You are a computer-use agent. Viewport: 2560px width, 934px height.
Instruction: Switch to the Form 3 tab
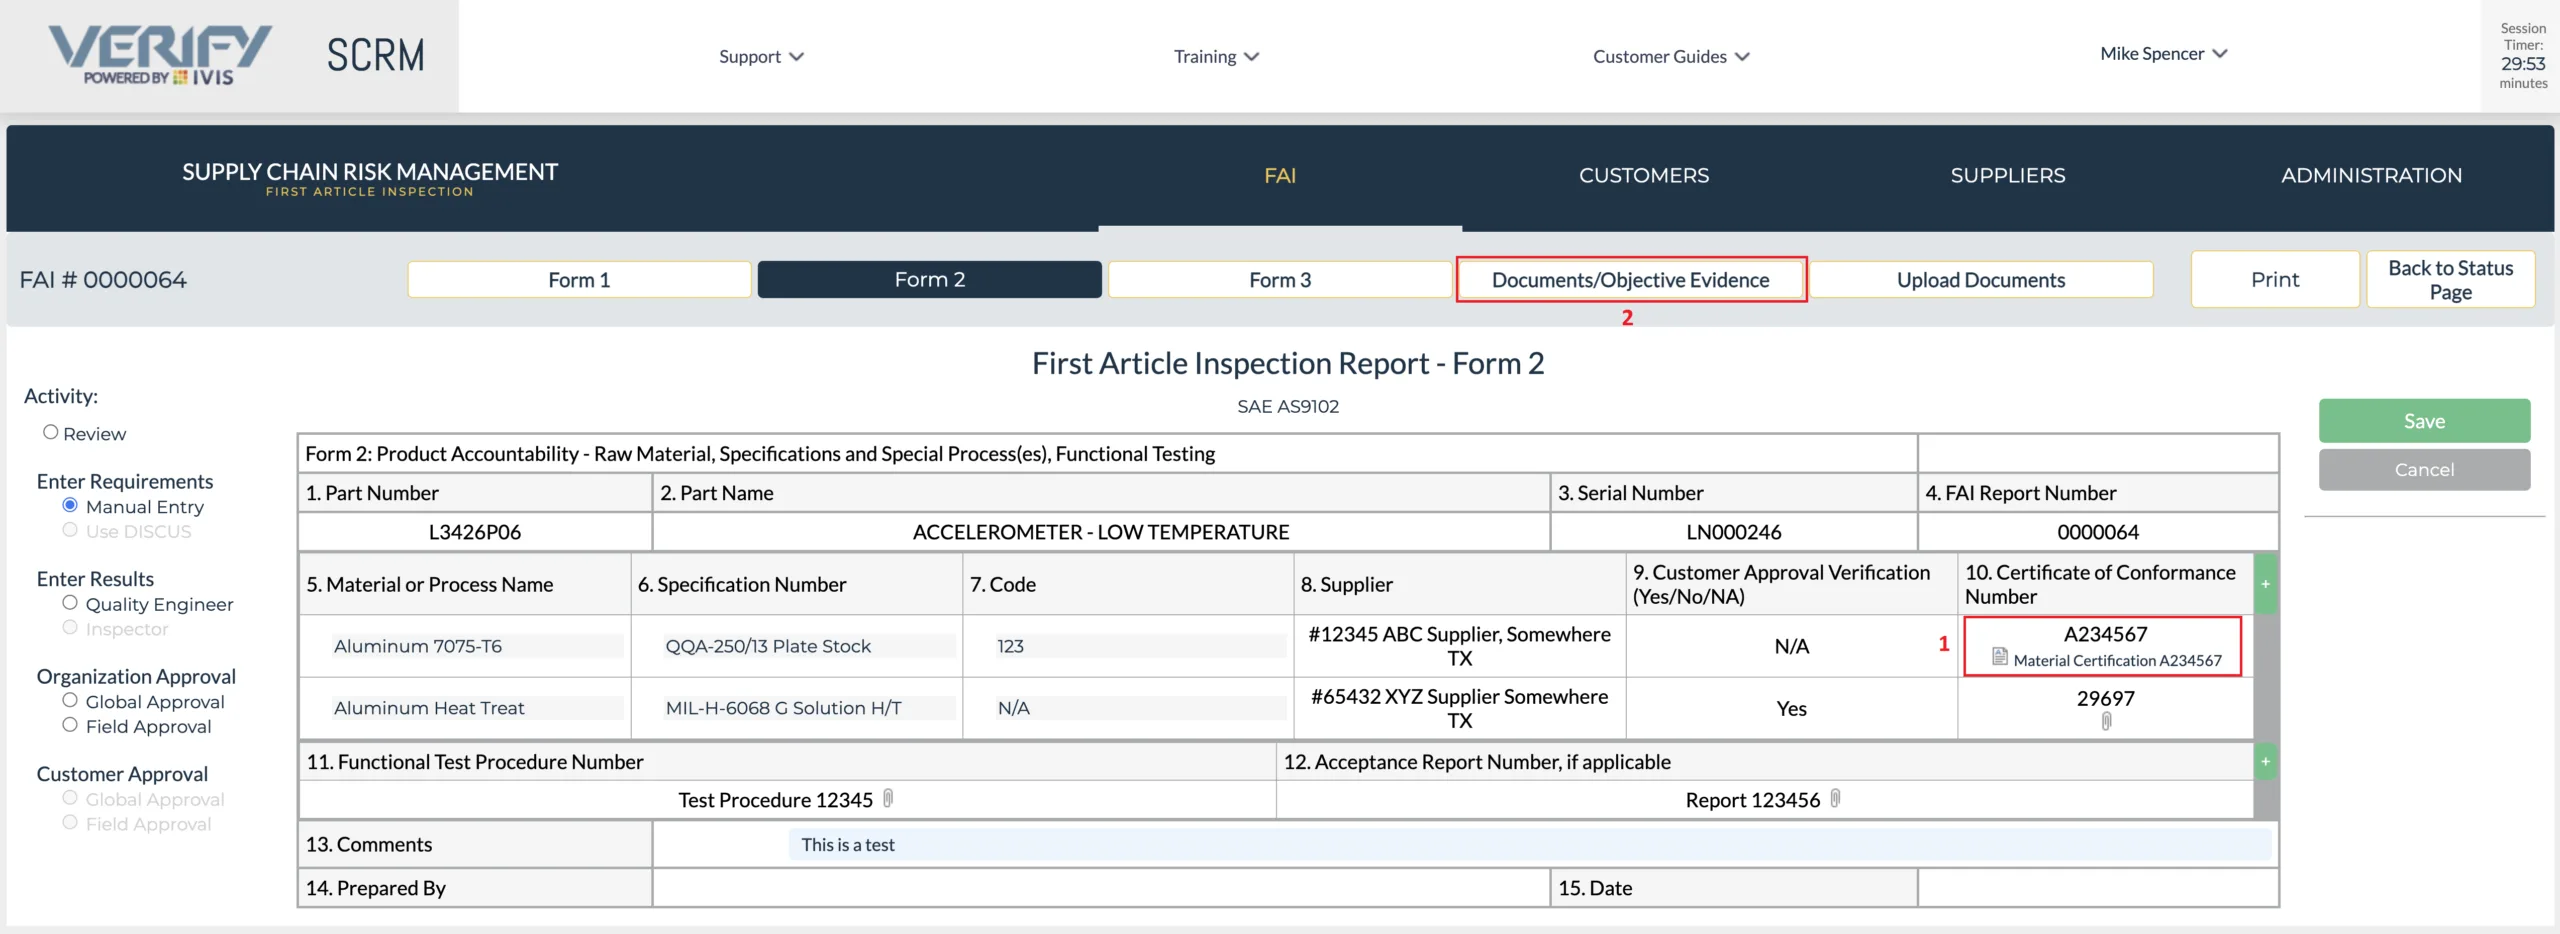pyautogui.click(x=1280, y=280)
